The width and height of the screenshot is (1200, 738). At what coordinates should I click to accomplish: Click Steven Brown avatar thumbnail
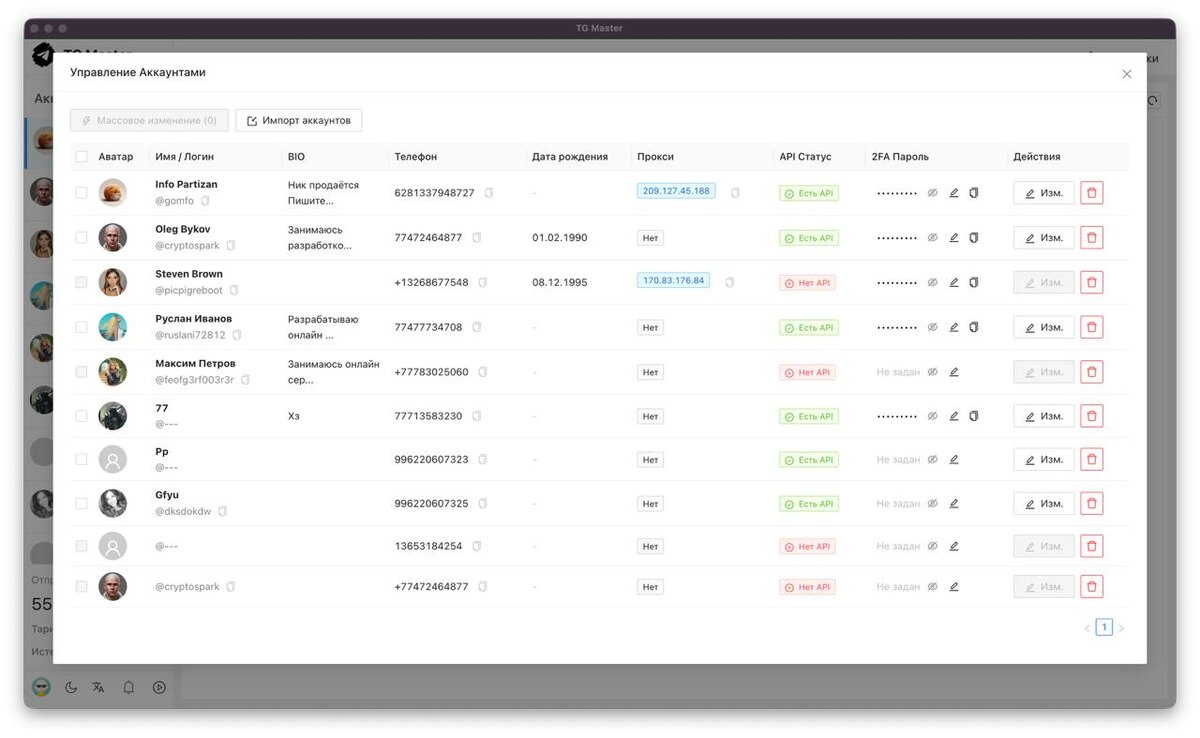[113, 282]
